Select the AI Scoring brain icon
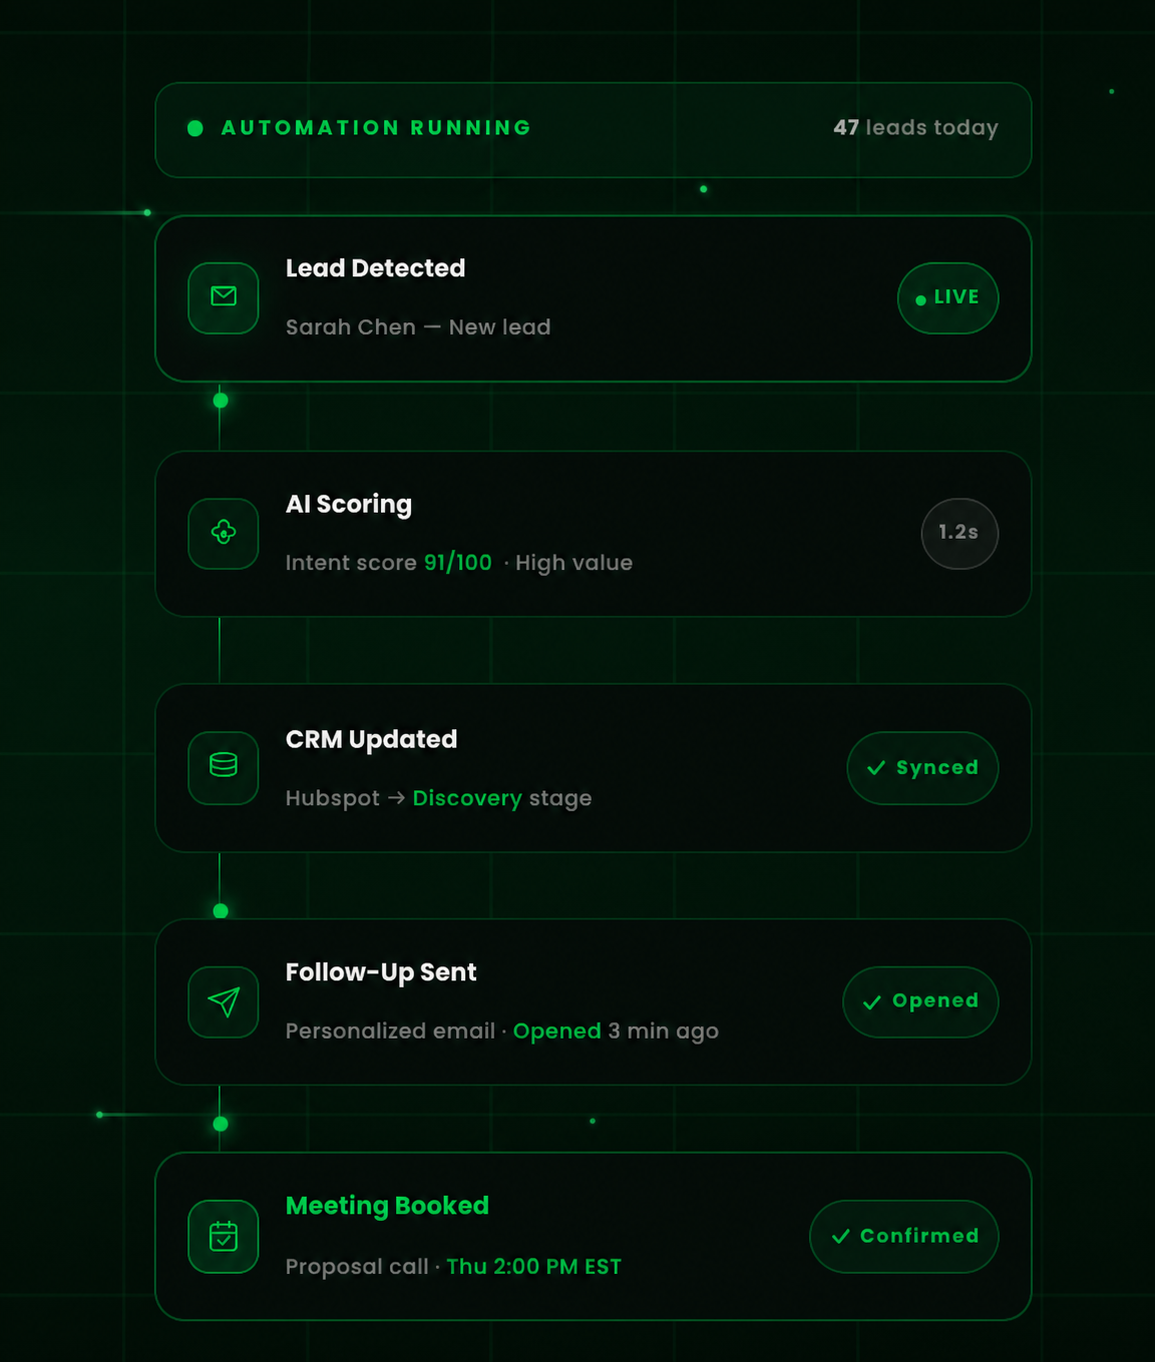The height and width of the screenshot is (1362, 1155). click(224, 533)
